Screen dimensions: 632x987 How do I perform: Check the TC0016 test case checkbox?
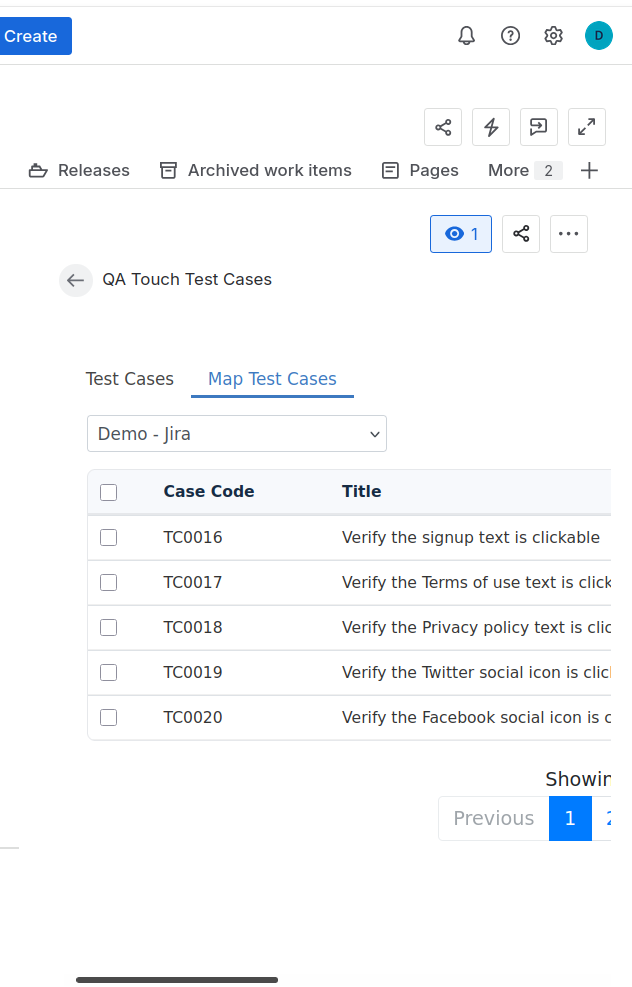108,537
